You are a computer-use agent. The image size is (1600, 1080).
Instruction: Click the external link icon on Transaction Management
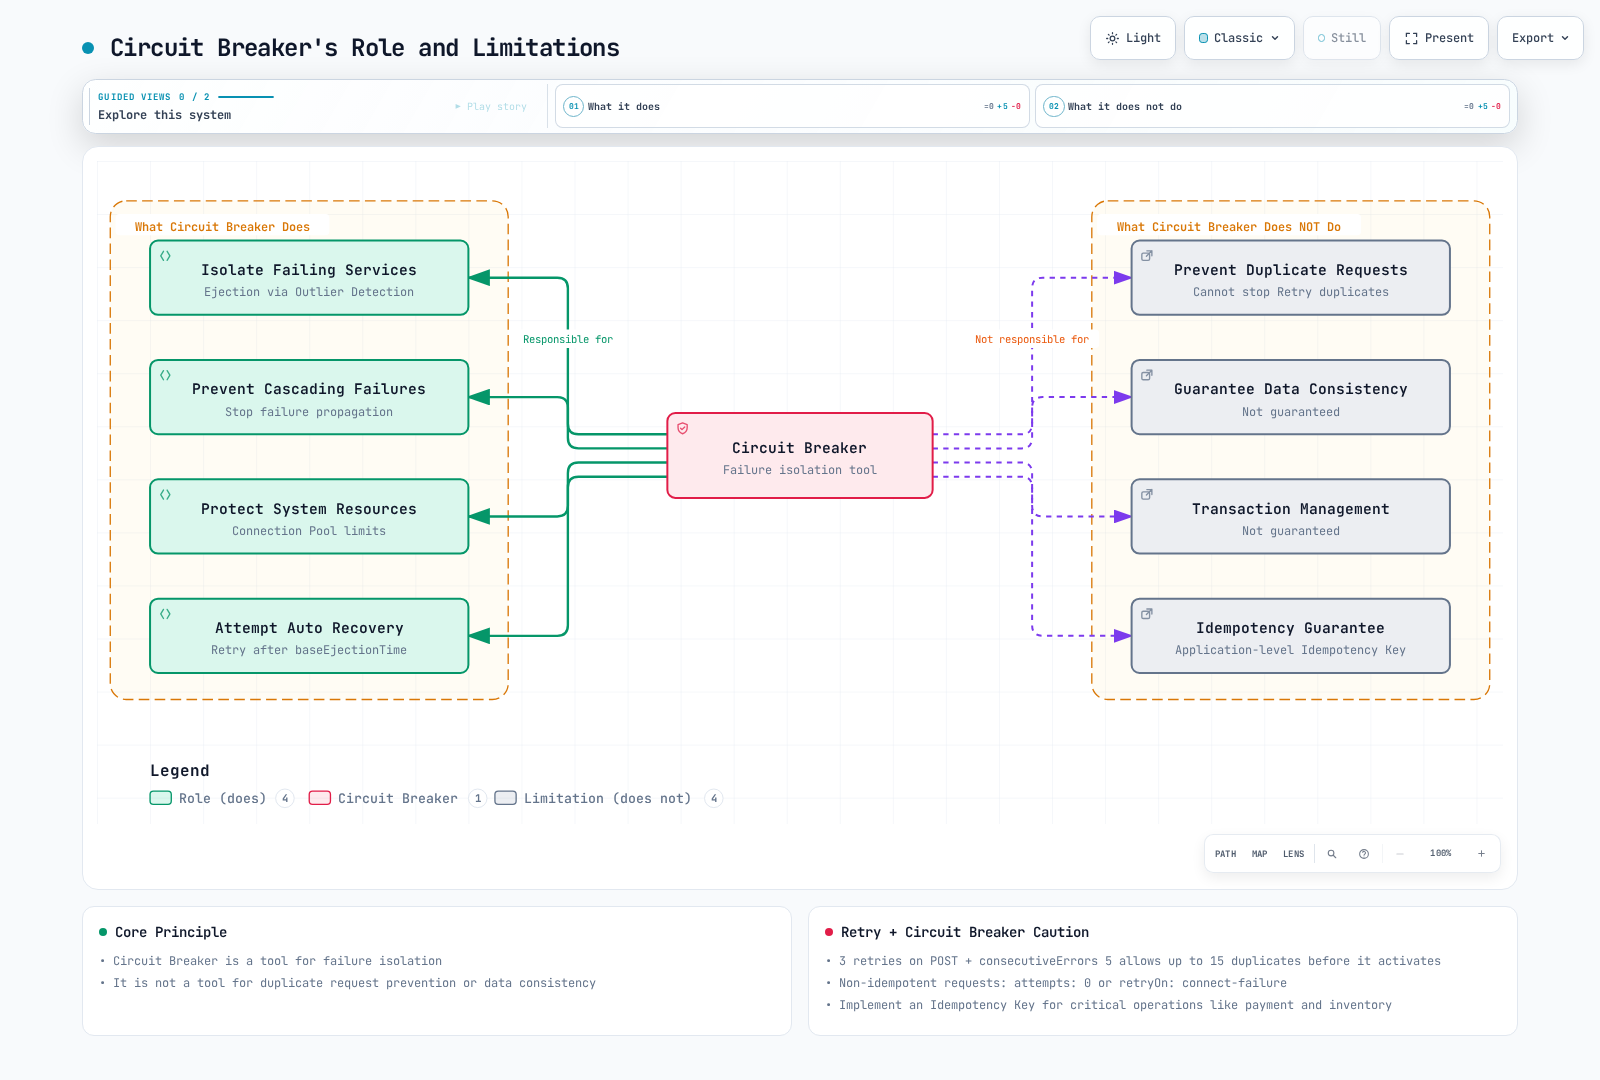pyautogui.click(x=1147, y=494)
